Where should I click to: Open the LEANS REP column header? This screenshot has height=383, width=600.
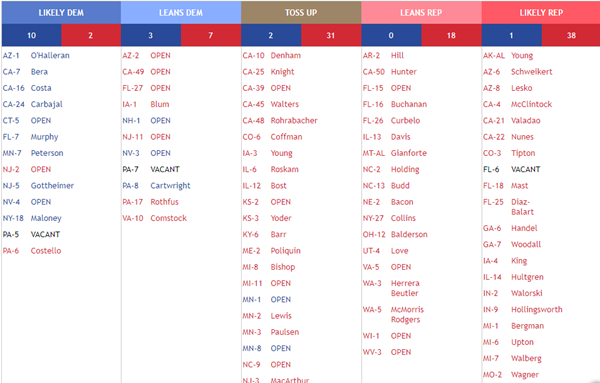(x=421, y=13)
